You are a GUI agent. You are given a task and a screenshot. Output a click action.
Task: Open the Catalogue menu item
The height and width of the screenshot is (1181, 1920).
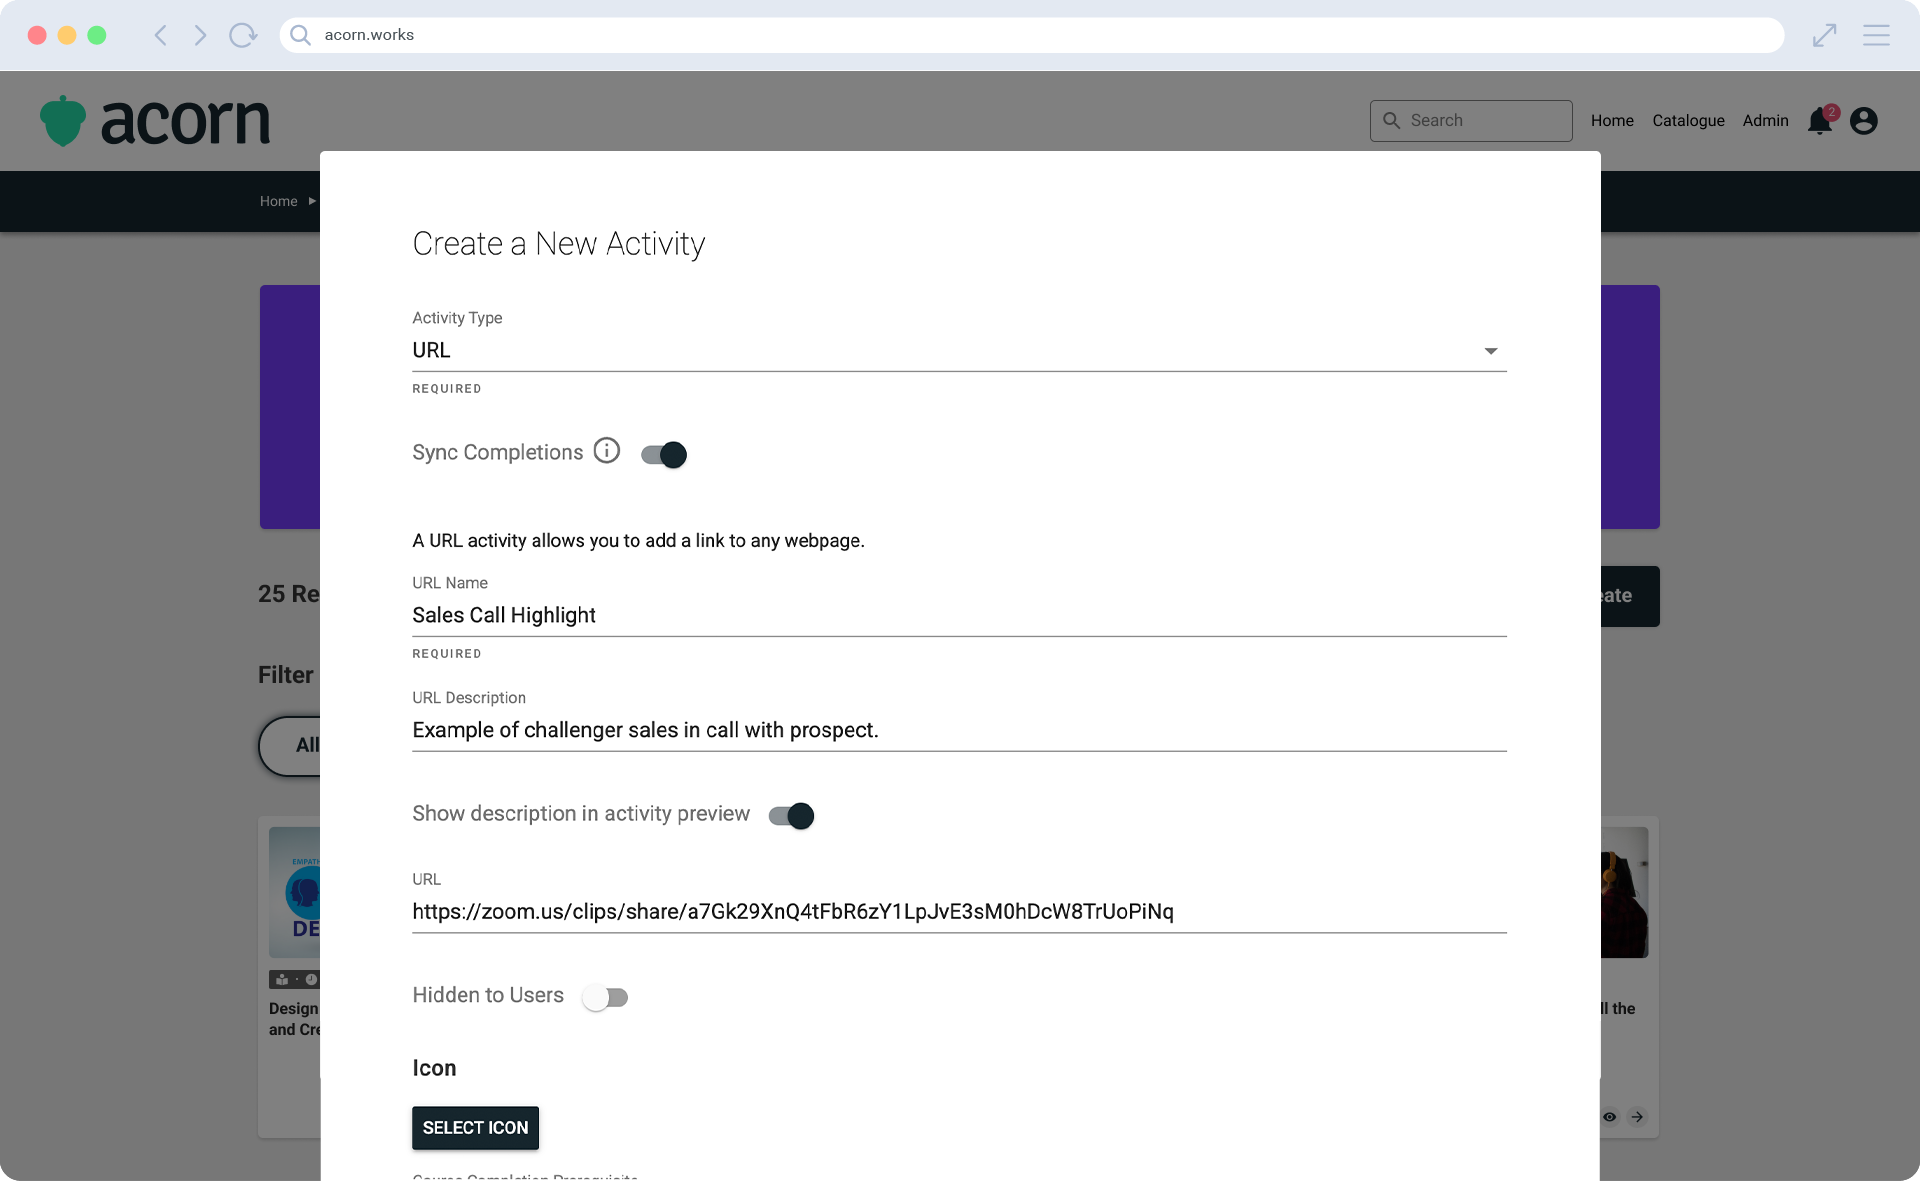1688,121
